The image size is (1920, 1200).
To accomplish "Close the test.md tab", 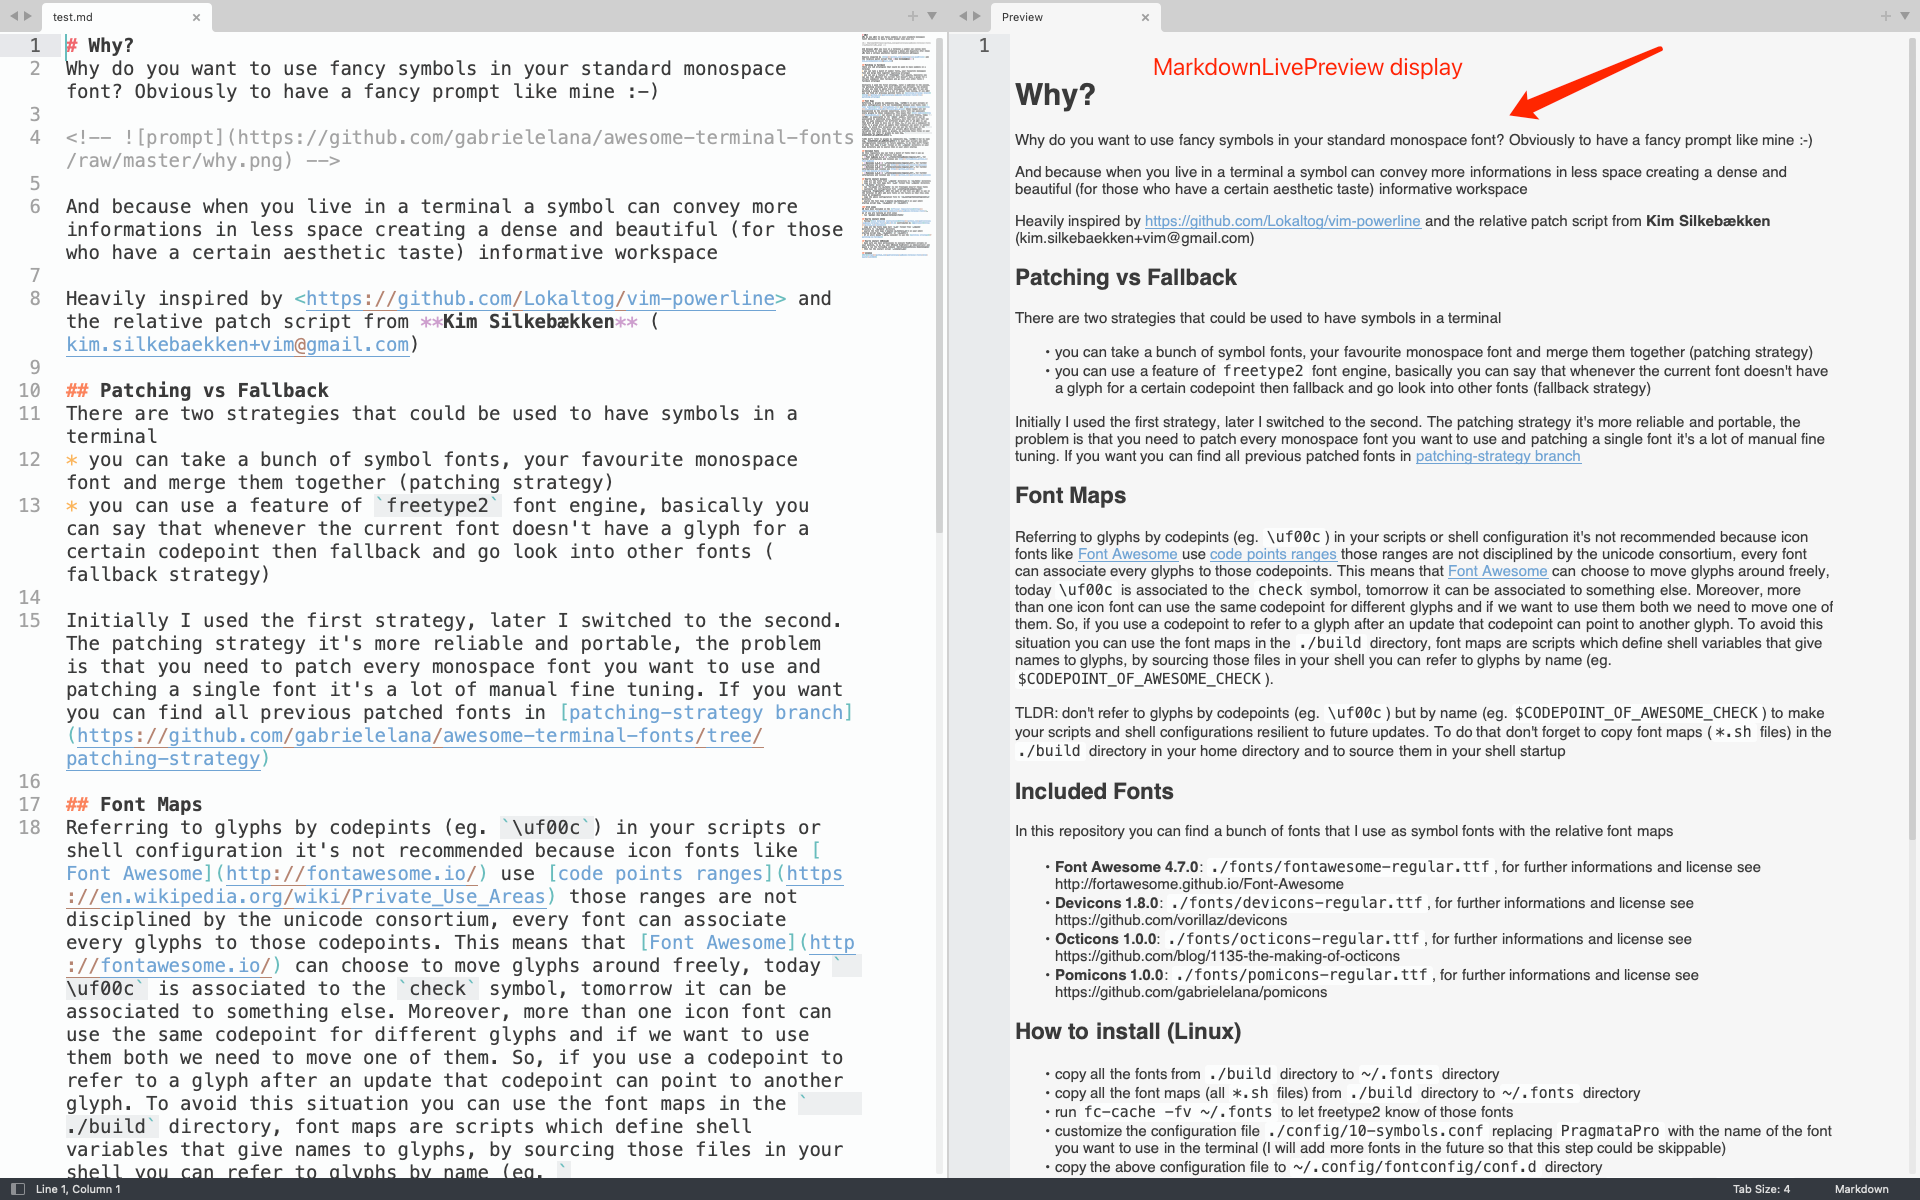I will coord(196,17).
